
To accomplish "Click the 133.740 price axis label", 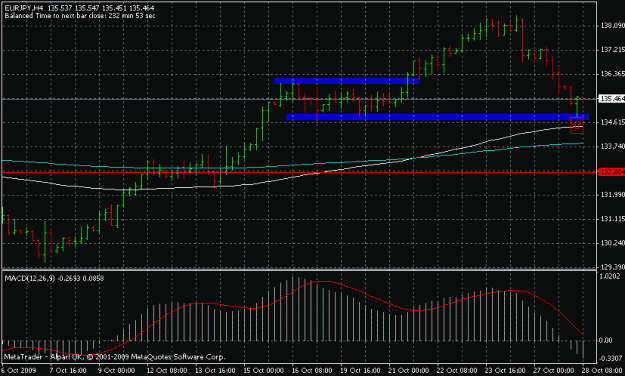I will [x=613, y=146].
